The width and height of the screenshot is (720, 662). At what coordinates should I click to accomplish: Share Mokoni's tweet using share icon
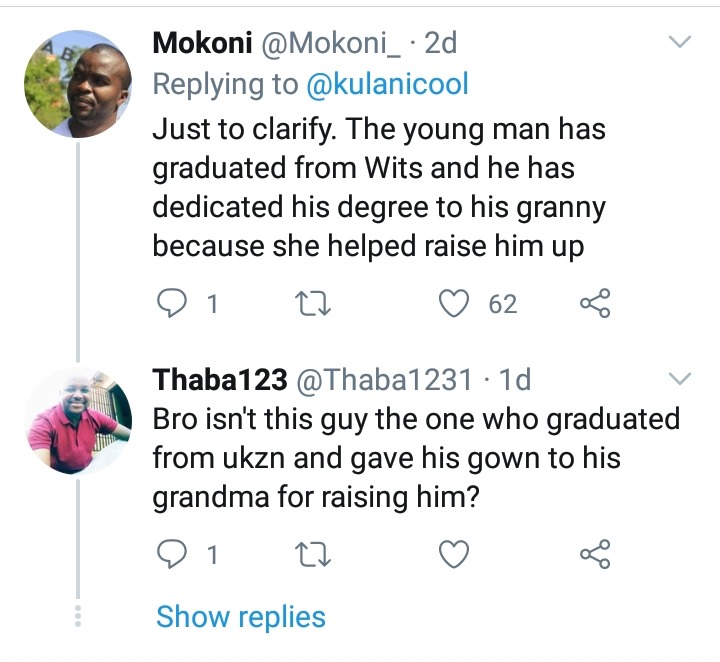[596, 303]
